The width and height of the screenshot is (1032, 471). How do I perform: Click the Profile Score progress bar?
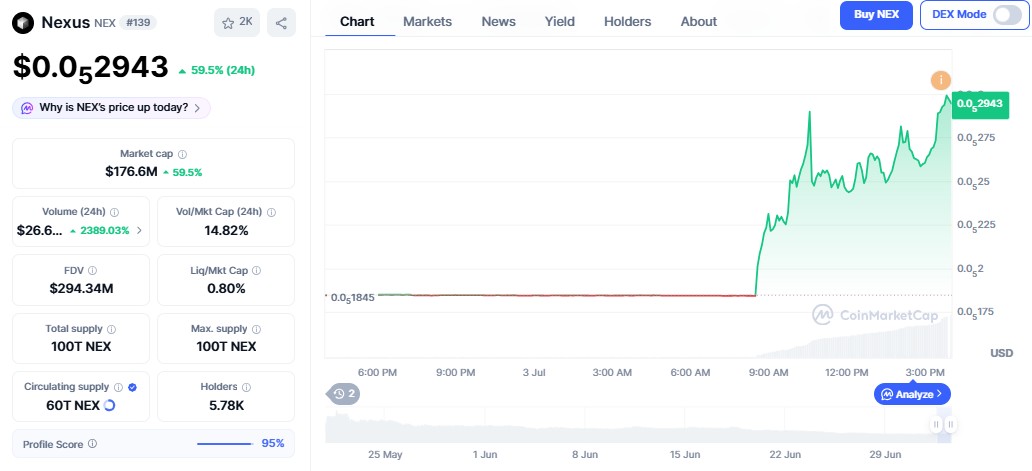225,444
